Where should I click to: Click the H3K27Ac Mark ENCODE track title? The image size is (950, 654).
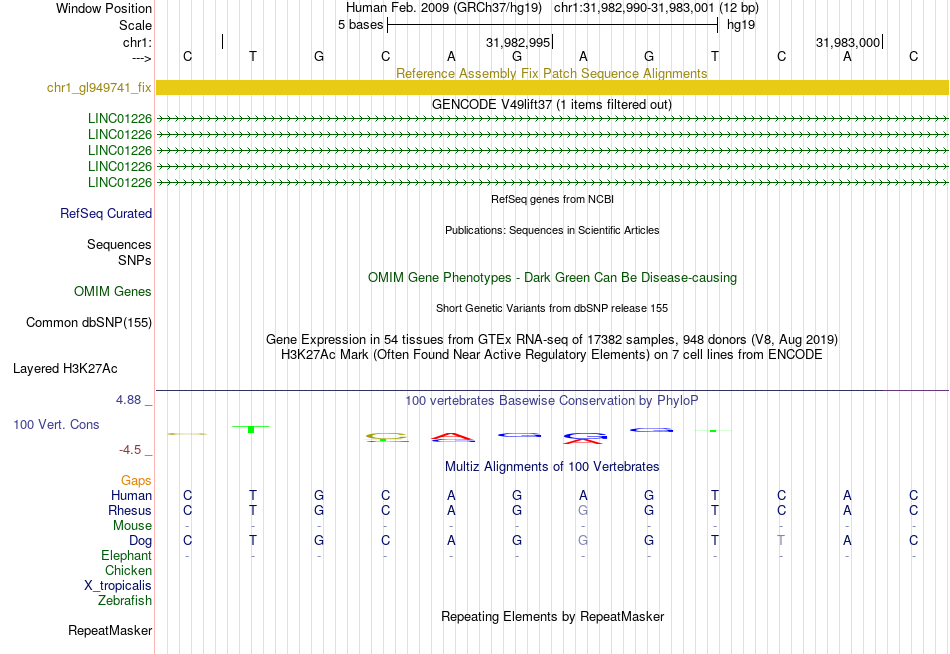pyautogui.click(x=552, y=355)
